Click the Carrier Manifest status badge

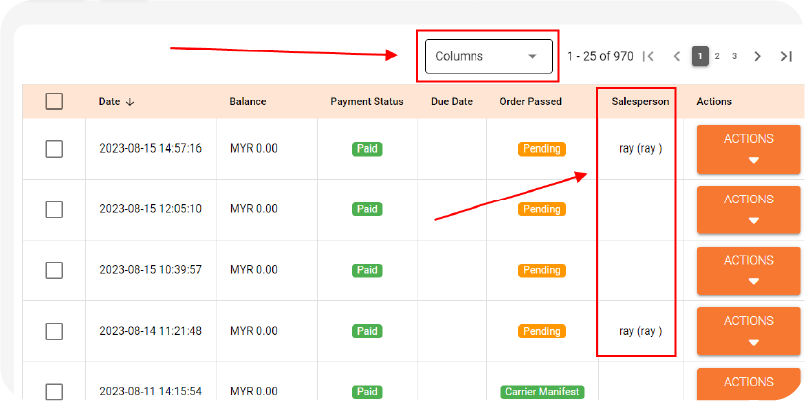[542, 392]
